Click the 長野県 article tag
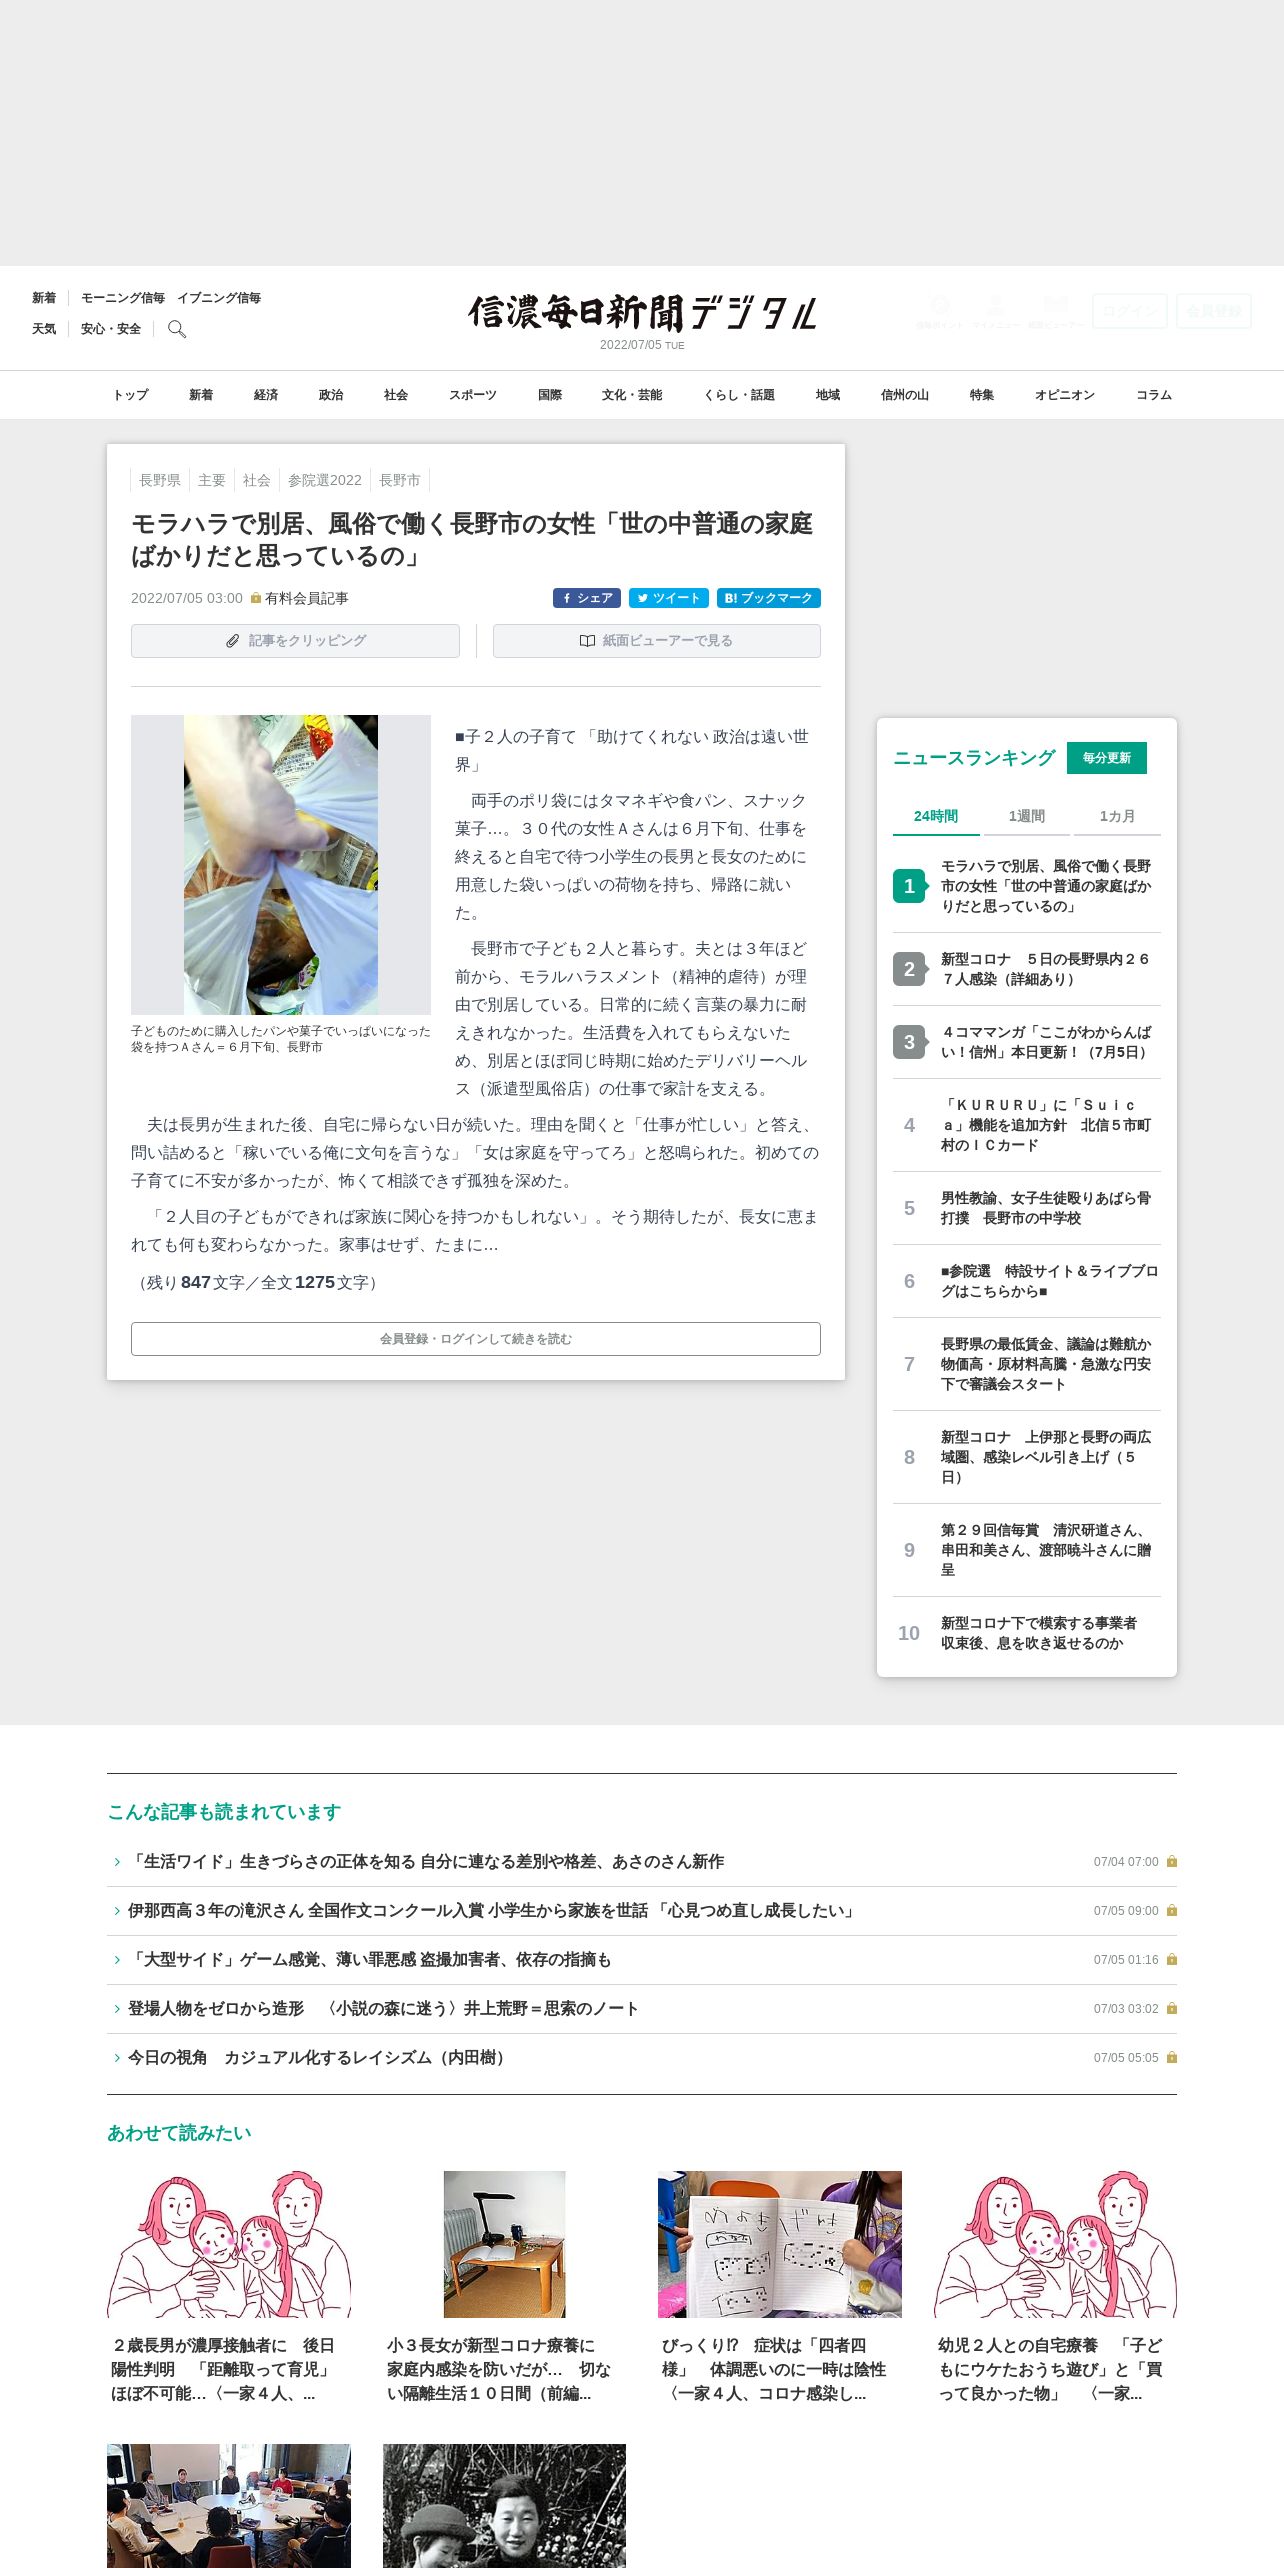This screenshot has width=1284, height=2568. click(x=160, y=480)
